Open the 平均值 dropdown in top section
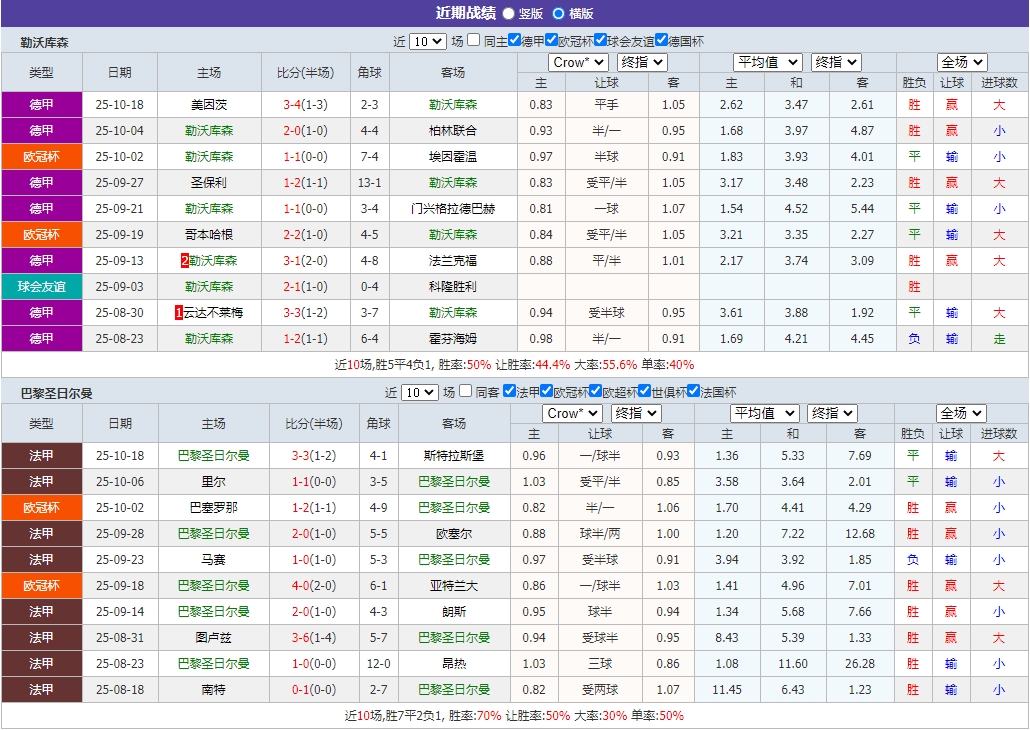 pos(766,62)
